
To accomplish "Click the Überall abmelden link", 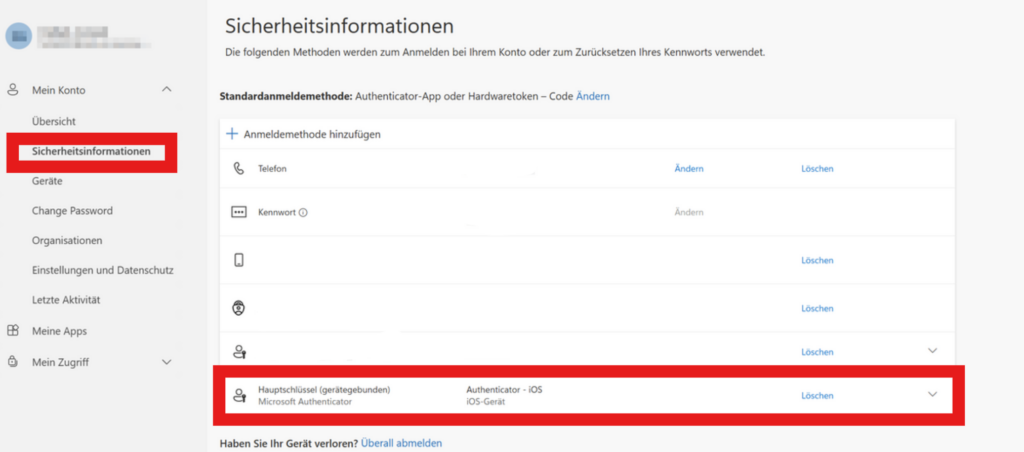I will click(x=401, y=442).
